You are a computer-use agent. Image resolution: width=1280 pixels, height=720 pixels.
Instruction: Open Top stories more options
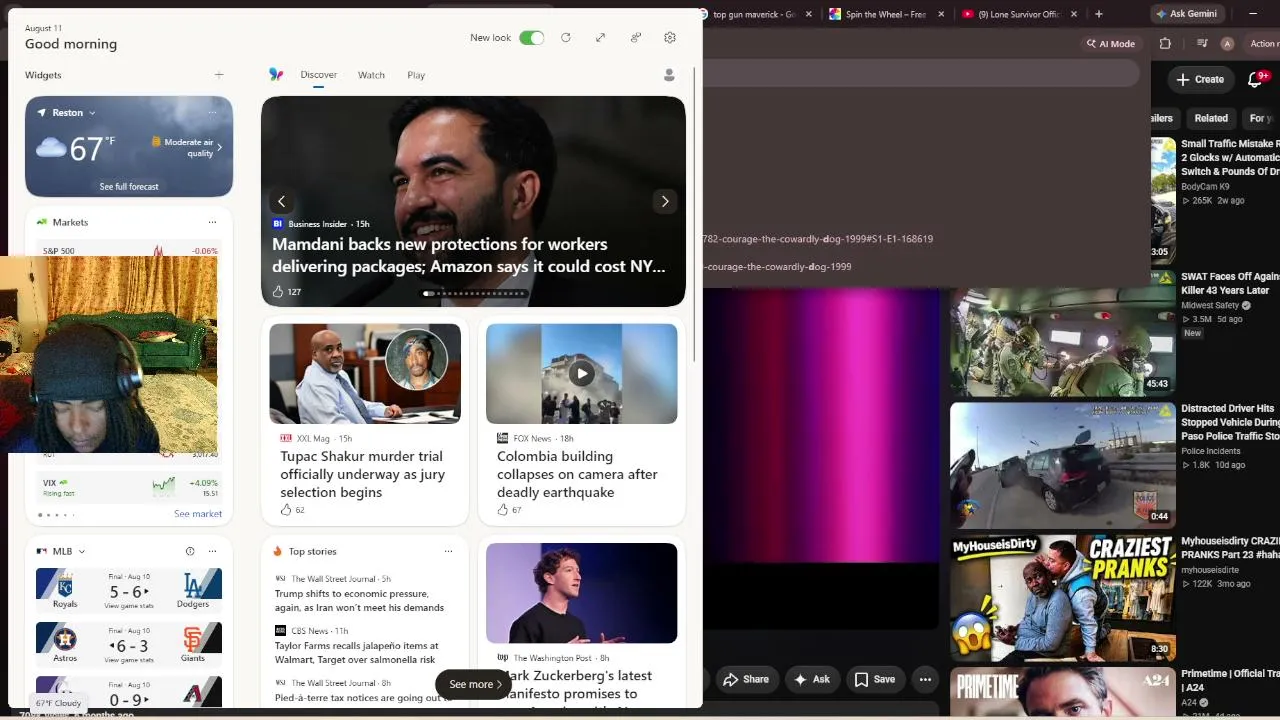coord(448,551)
